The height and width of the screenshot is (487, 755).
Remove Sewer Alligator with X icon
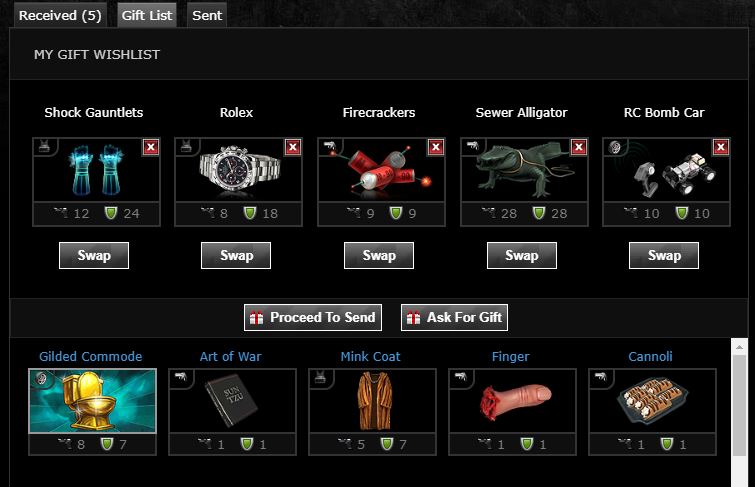(x=578, y=147)
